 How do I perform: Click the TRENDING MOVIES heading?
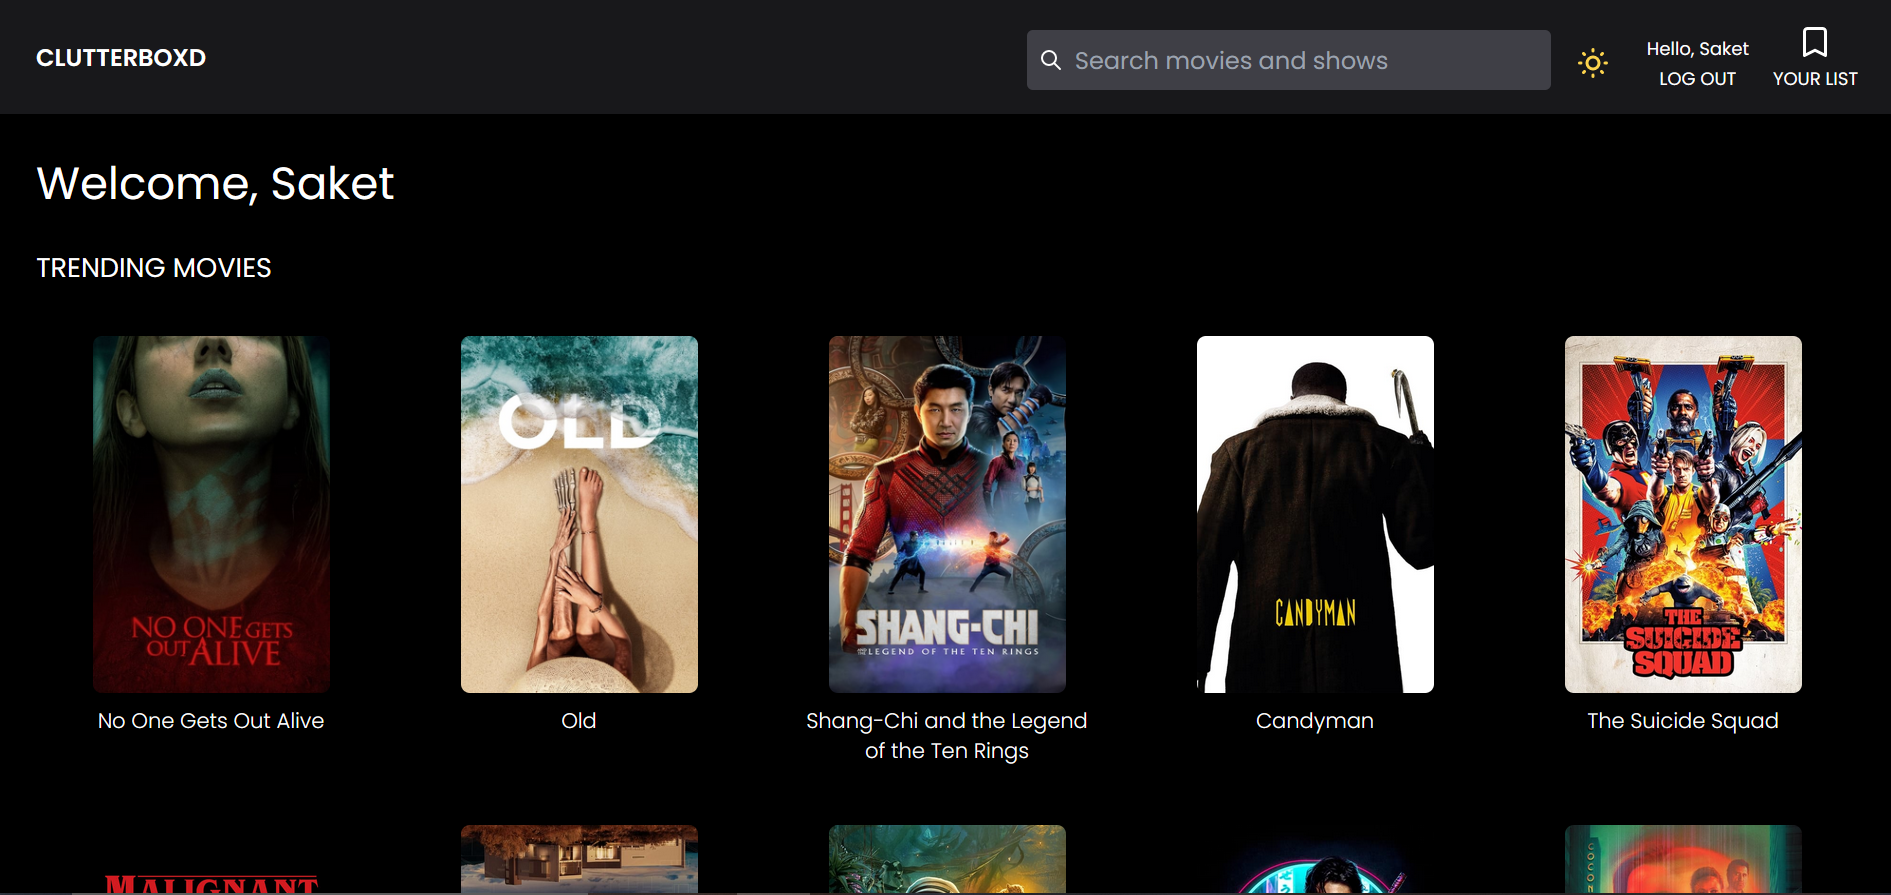tap(154, 268)
